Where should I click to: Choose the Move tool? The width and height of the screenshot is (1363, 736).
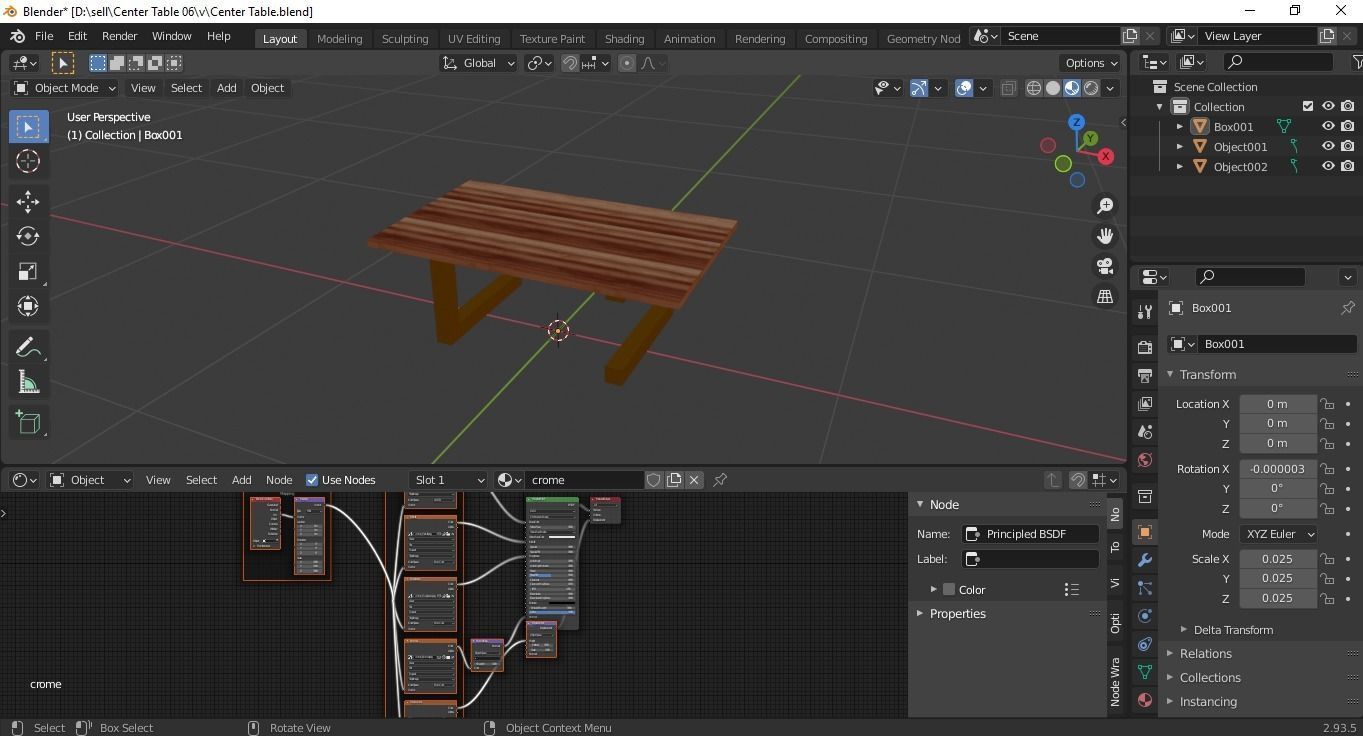(28, 202)
